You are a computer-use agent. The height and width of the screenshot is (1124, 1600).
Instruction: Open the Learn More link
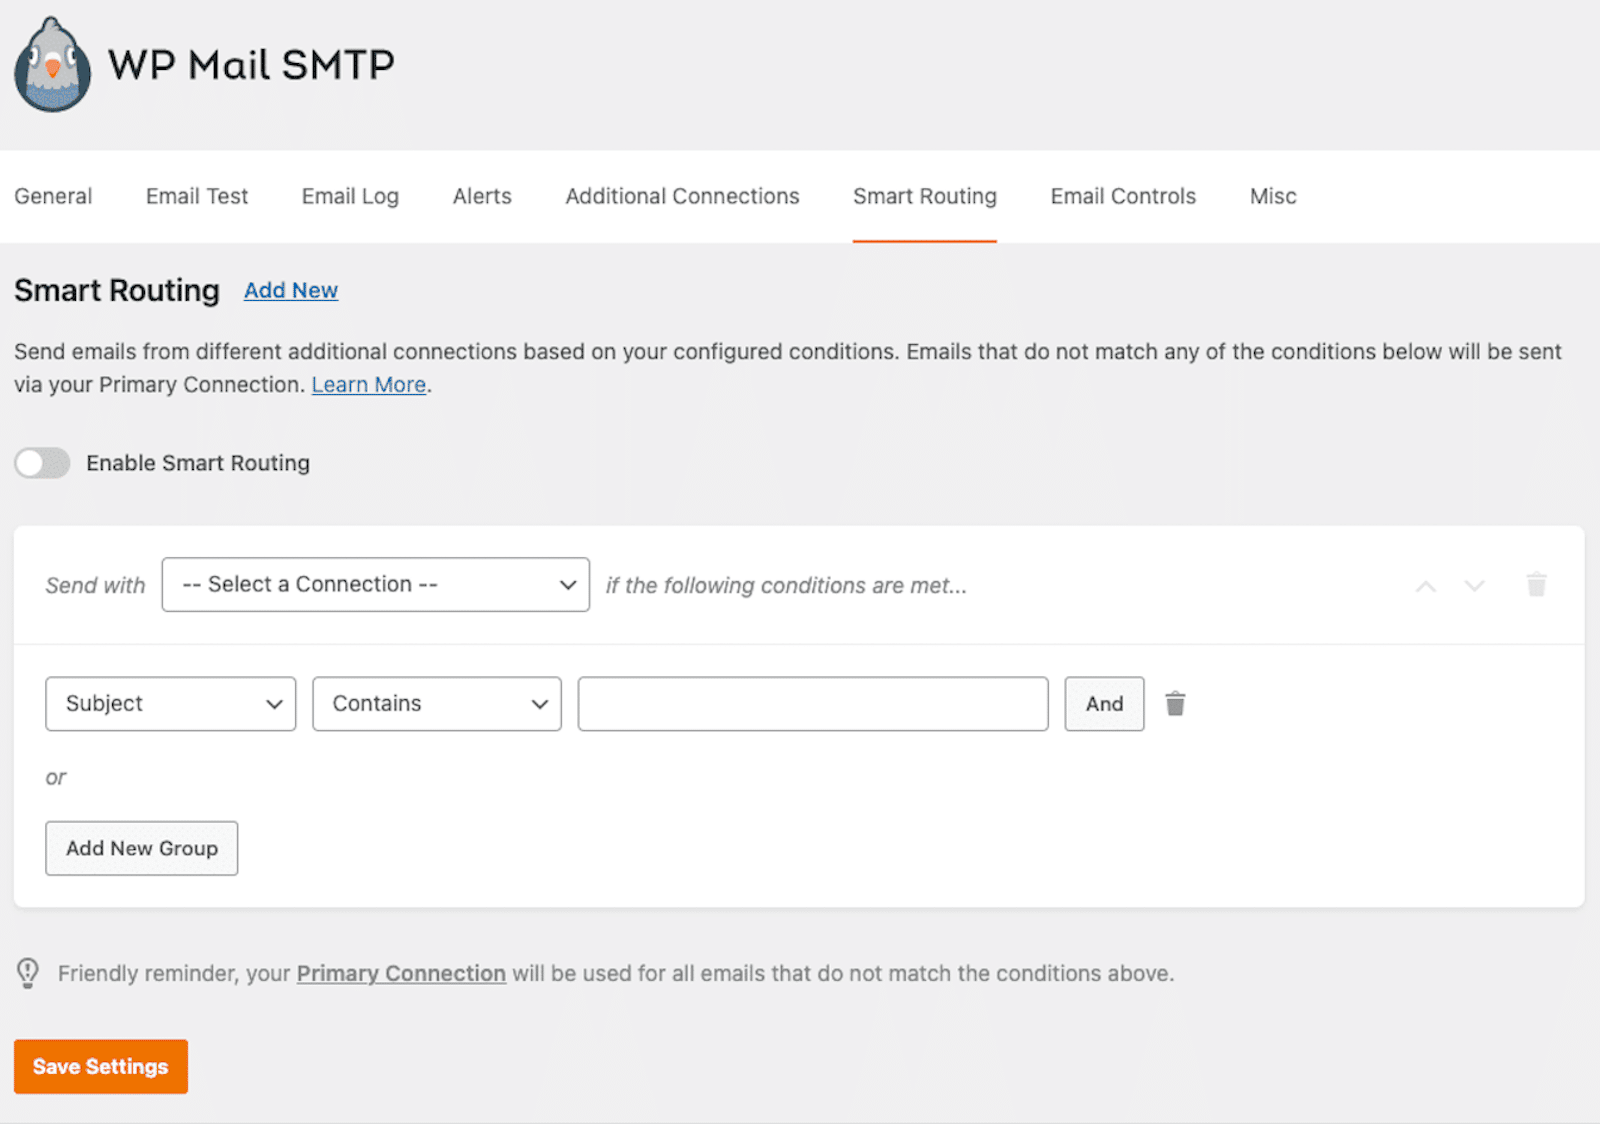[369, 385]
